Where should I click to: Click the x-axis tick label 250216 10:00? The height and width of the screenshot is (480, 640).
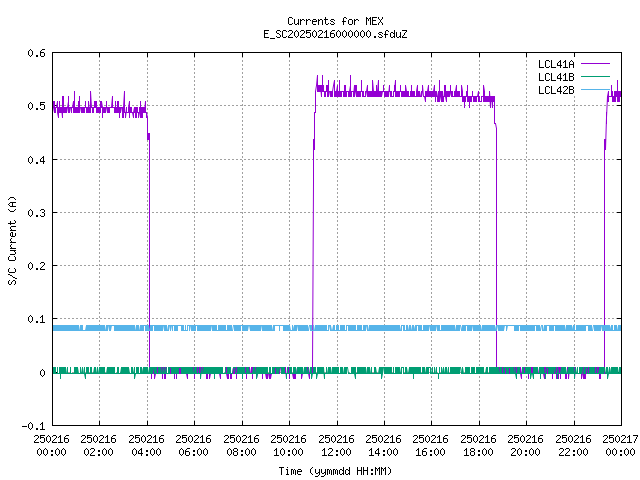(x=289, y=445)
